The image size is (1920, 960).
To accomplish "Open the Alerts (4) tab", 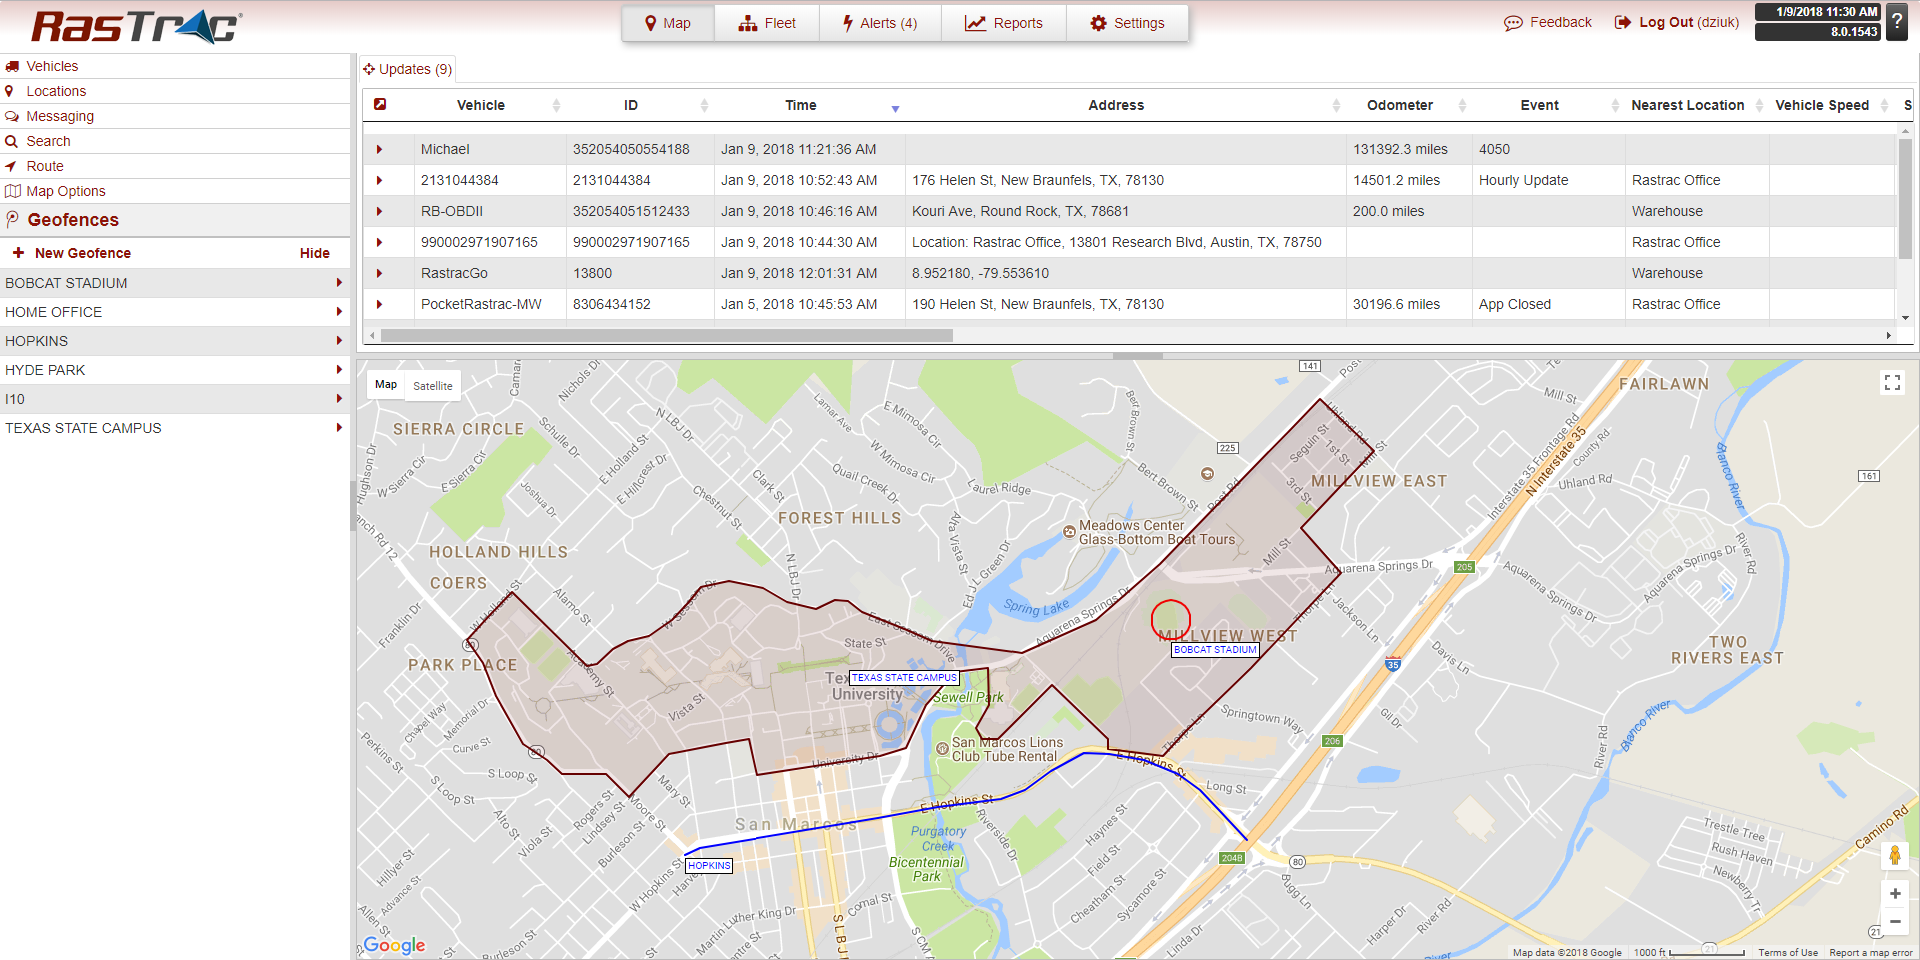I will click(880, 22).
